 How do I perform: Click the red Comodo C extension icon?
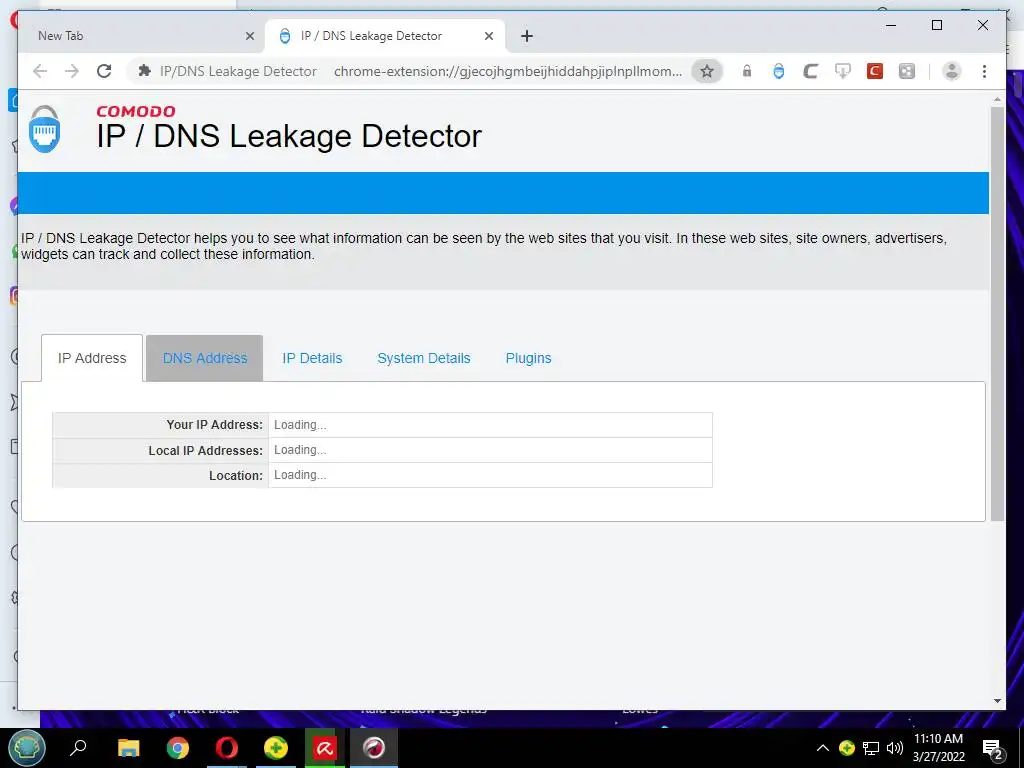click(x=874, y=71)
